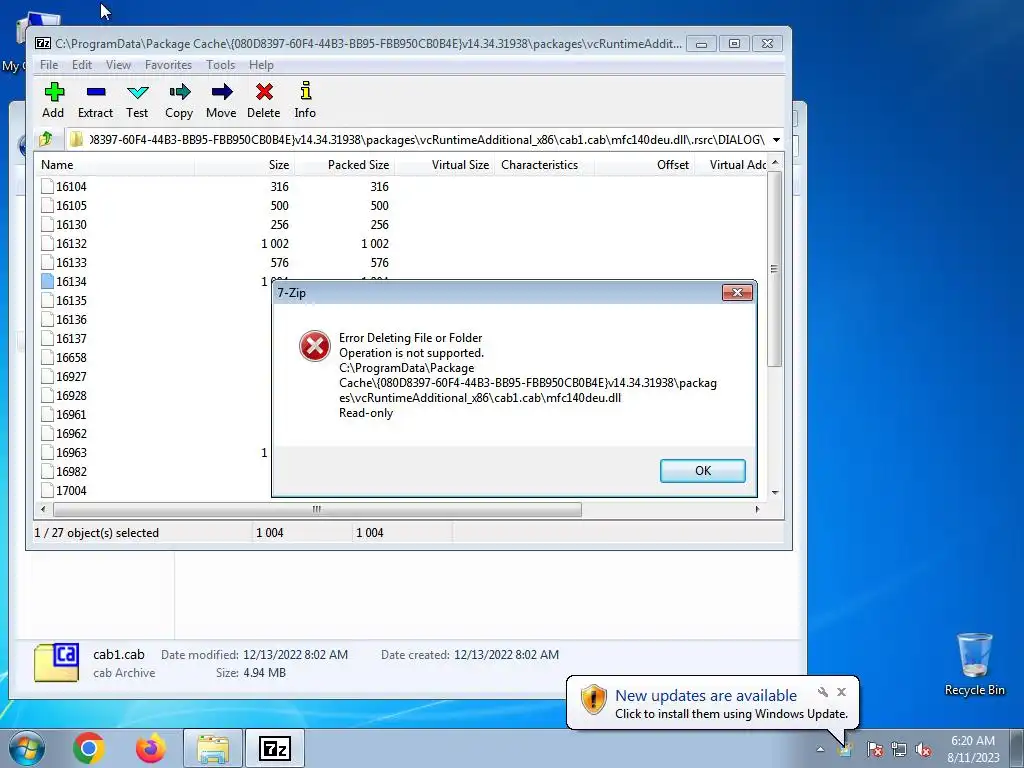Image resolution: width=1024 pixels, height=768 pixels.
Task: Click the vertical scrollbar up arrow
Action: point(775,163)
